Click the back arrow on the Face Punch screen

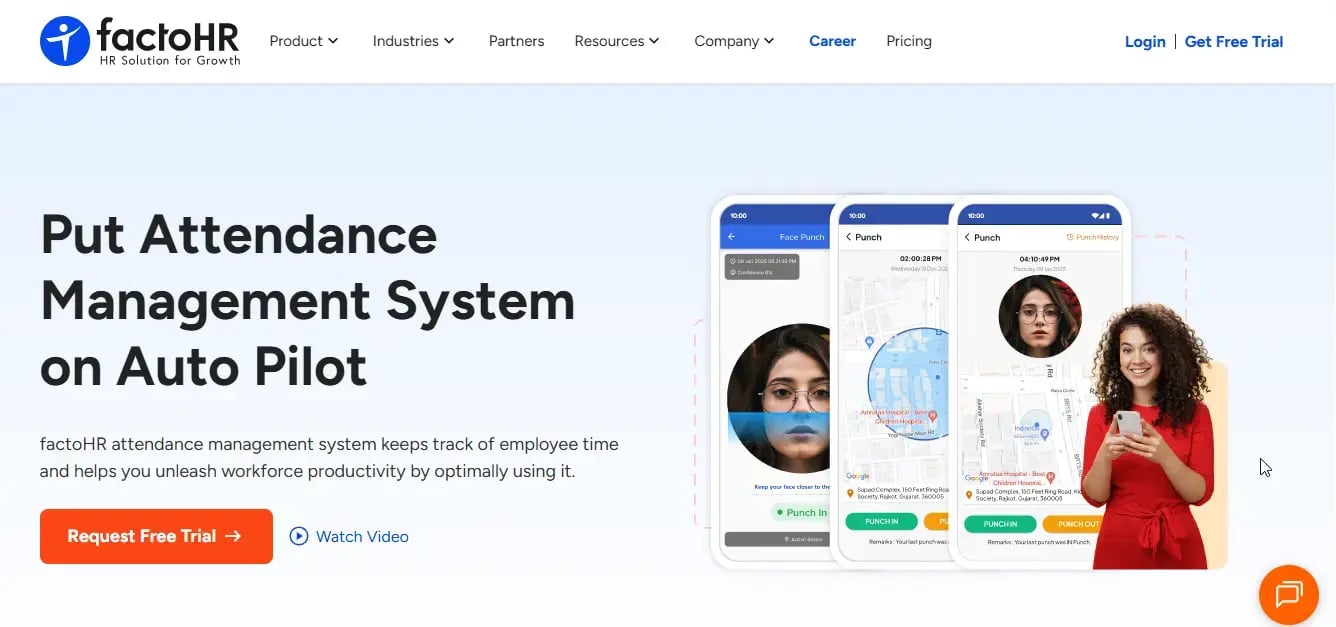[732, 237]
